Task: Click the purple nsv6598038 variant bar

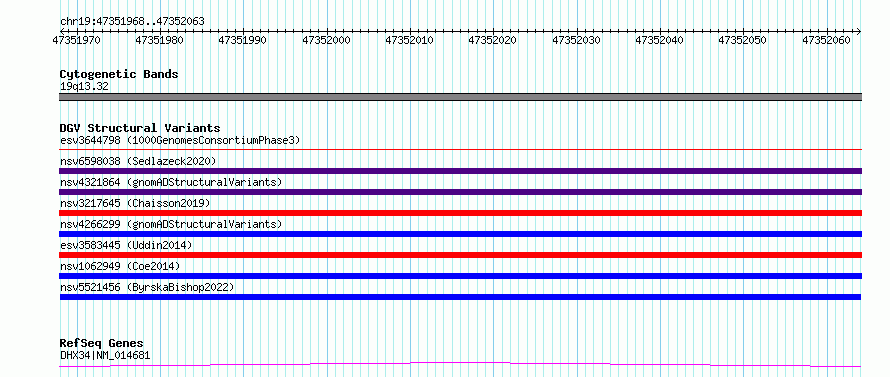Action: pos(460,171)
